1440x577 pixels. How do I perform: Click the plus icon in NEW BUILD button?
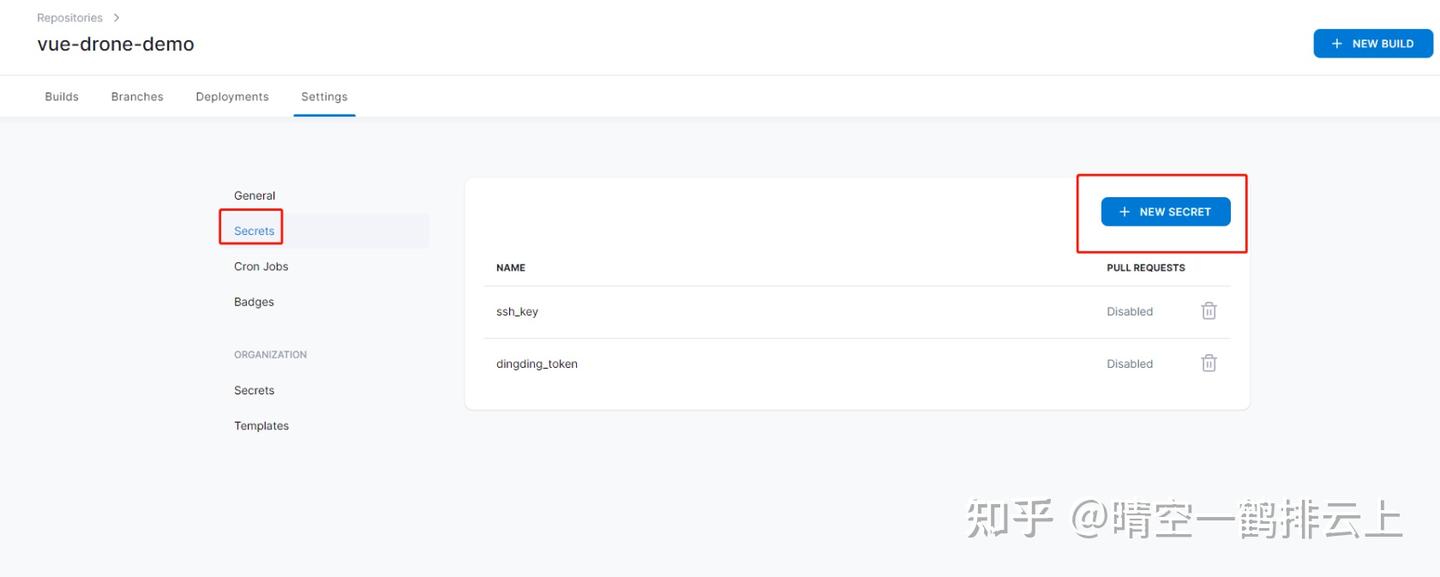tap(1336, 43)
